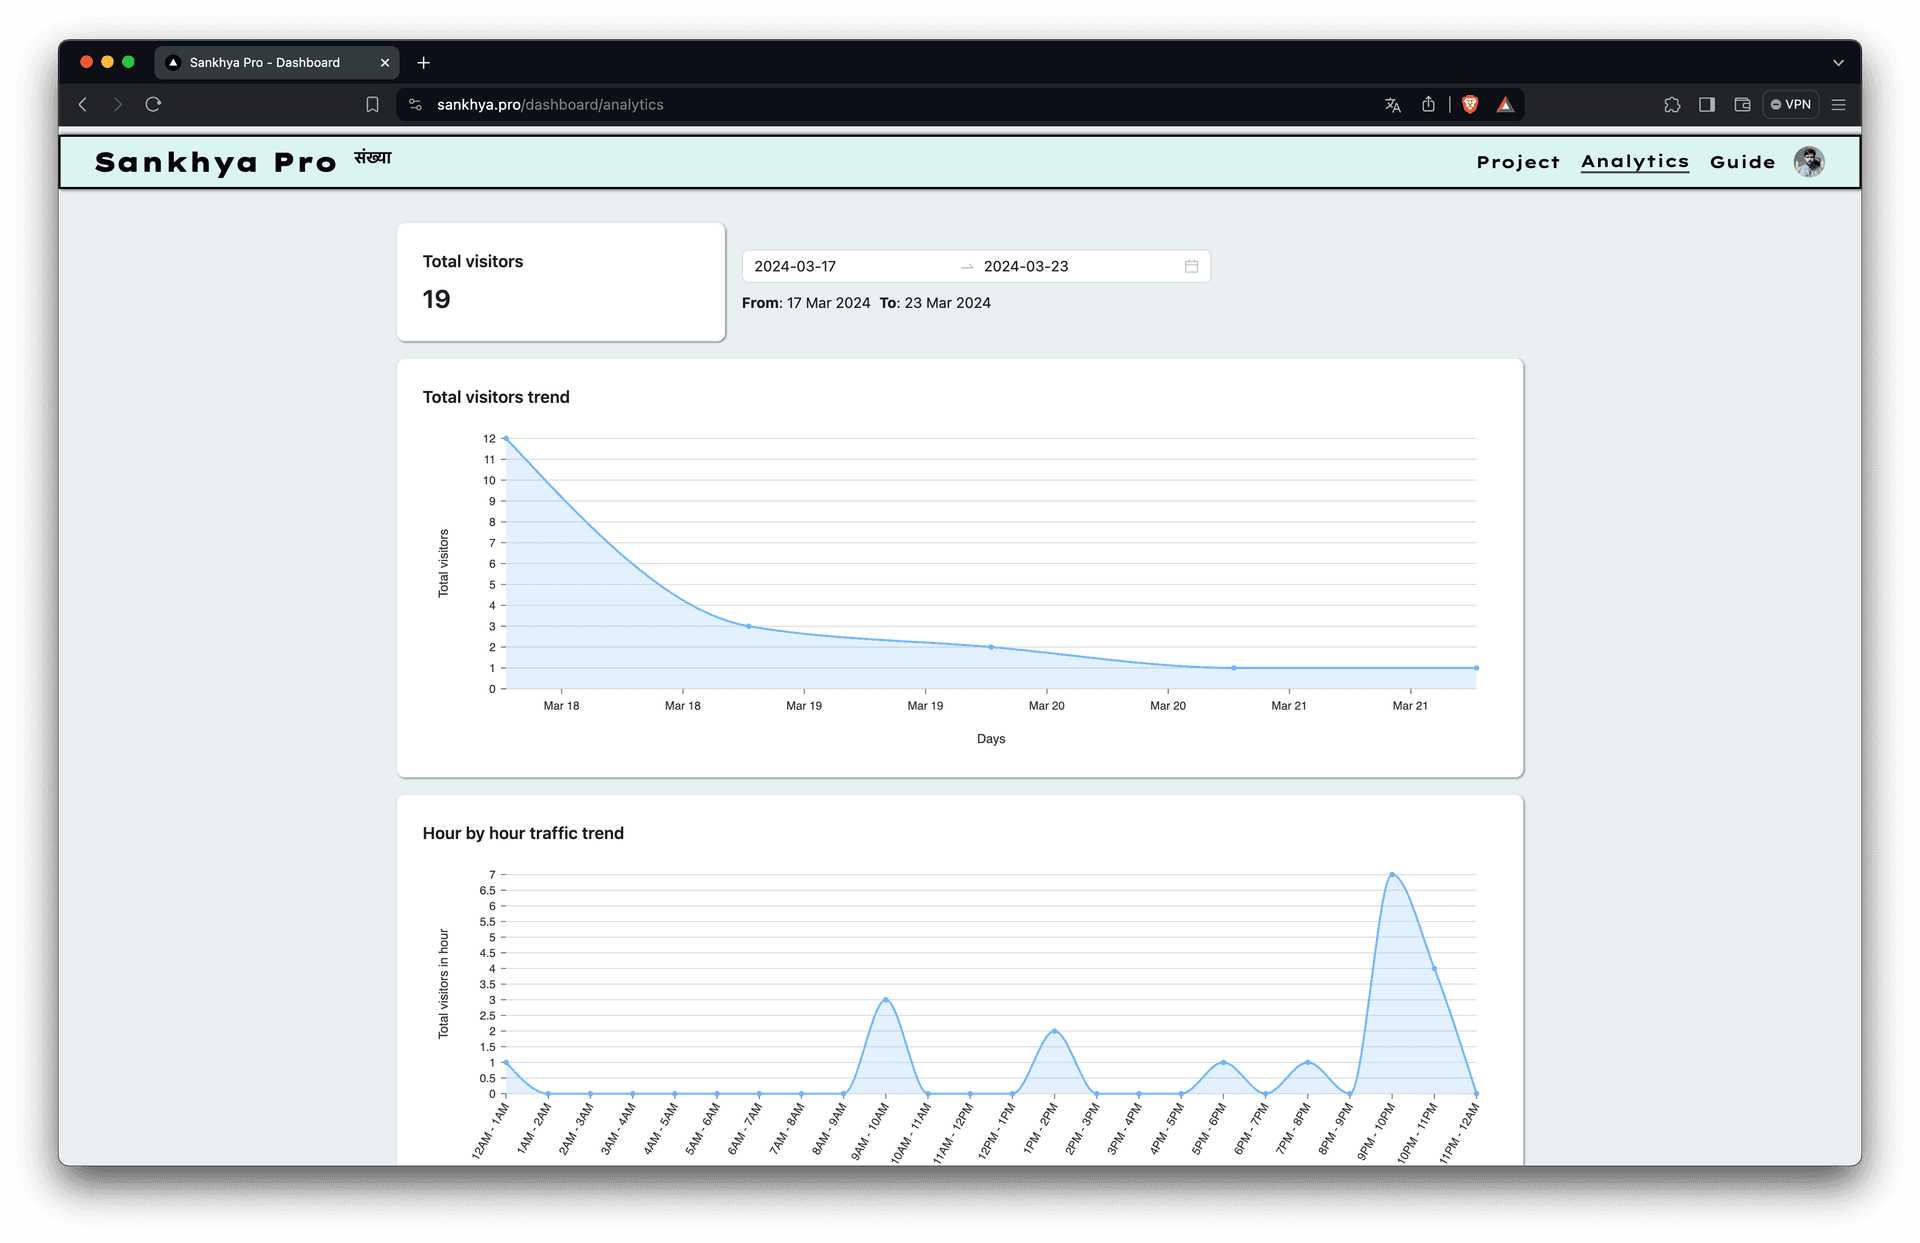This screenshot has height=1243, width=1920.
Task: Click the macOS yellow minimize button
Action: coord(107,62)
